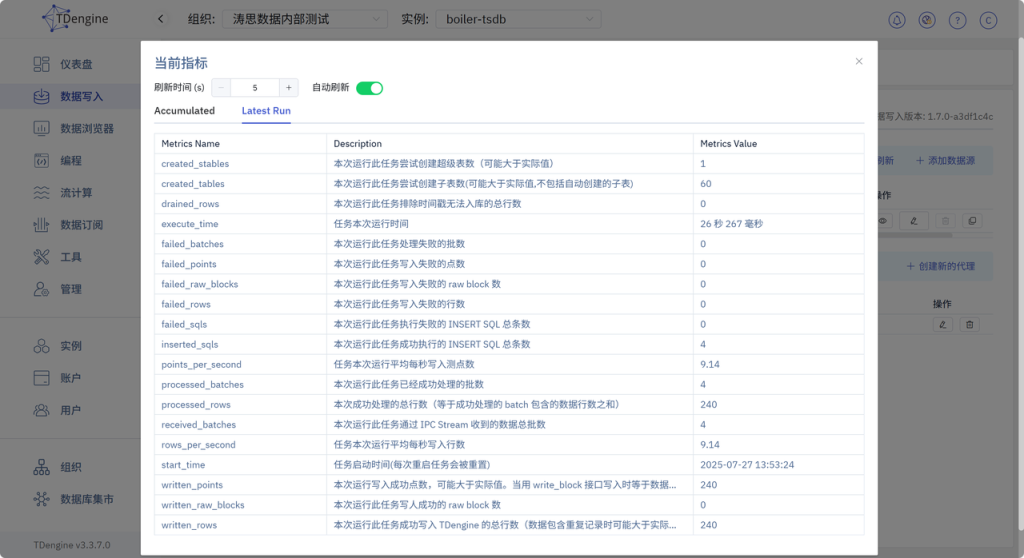Click the inserted_sqls metric name
This screenshot has height=558, width=1024.
[x=189, y=344]
